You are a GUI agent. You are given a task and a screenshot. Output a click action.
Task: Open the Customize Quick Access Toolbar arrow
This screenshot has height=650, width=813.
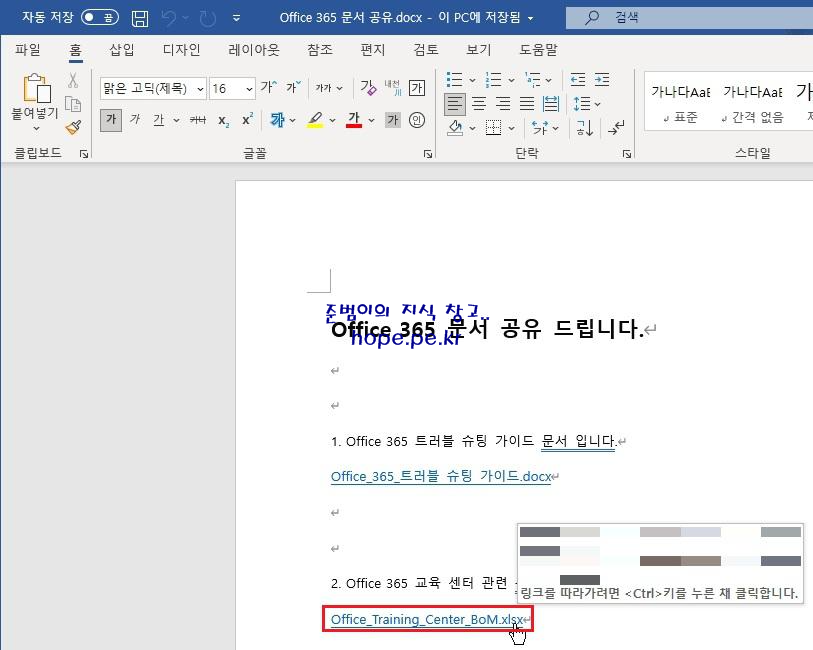[x=236, y=18]
